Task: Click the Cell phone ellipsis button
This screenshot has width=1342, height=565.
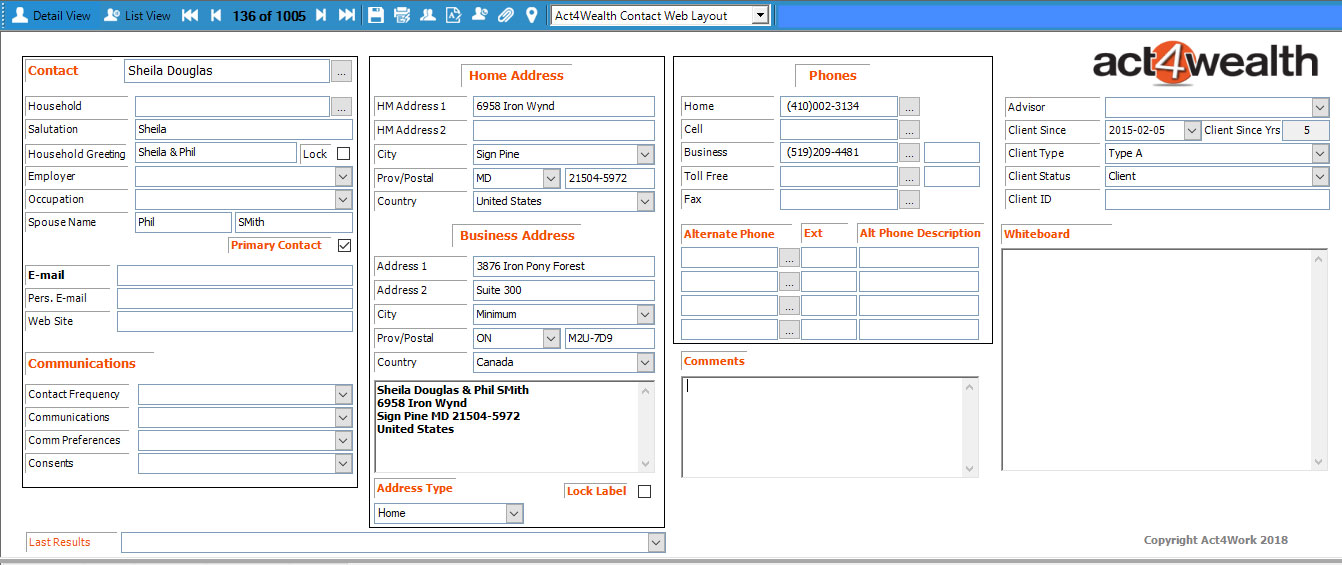Action: (909, 129)
